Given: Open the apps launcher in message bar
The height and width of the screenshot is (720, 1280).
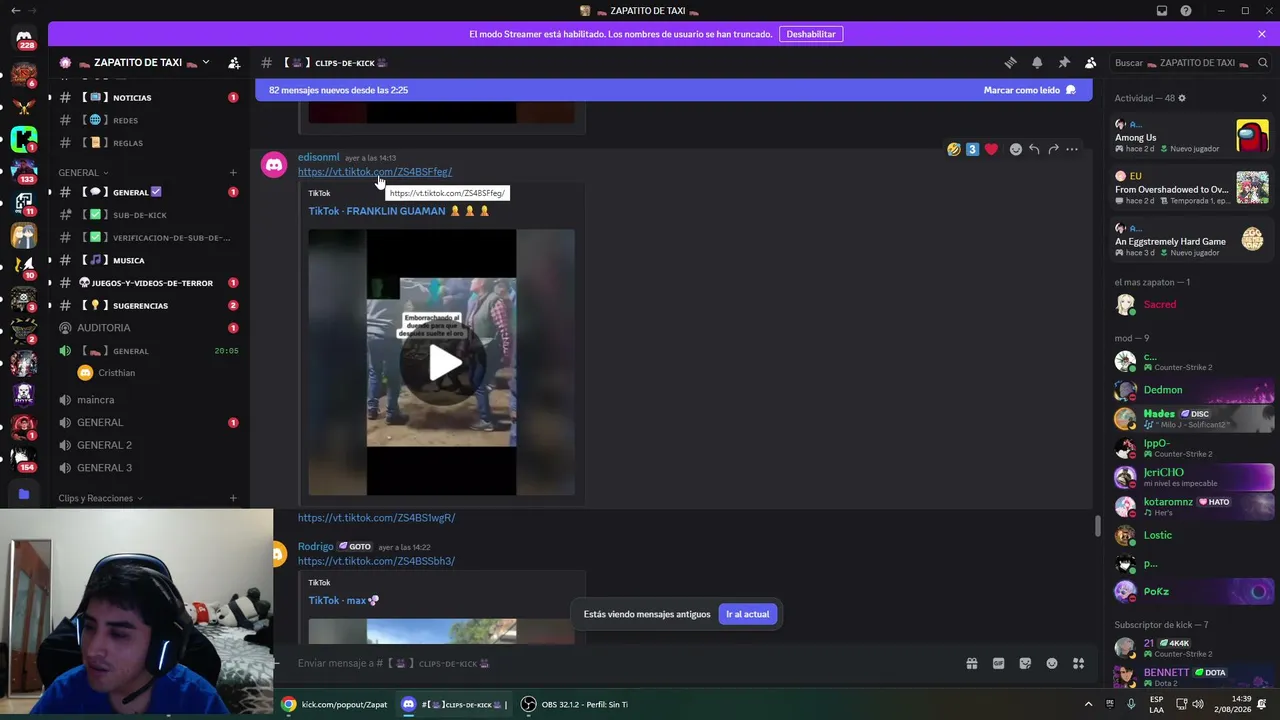Looking at the screenshot, I should 1078,663.
